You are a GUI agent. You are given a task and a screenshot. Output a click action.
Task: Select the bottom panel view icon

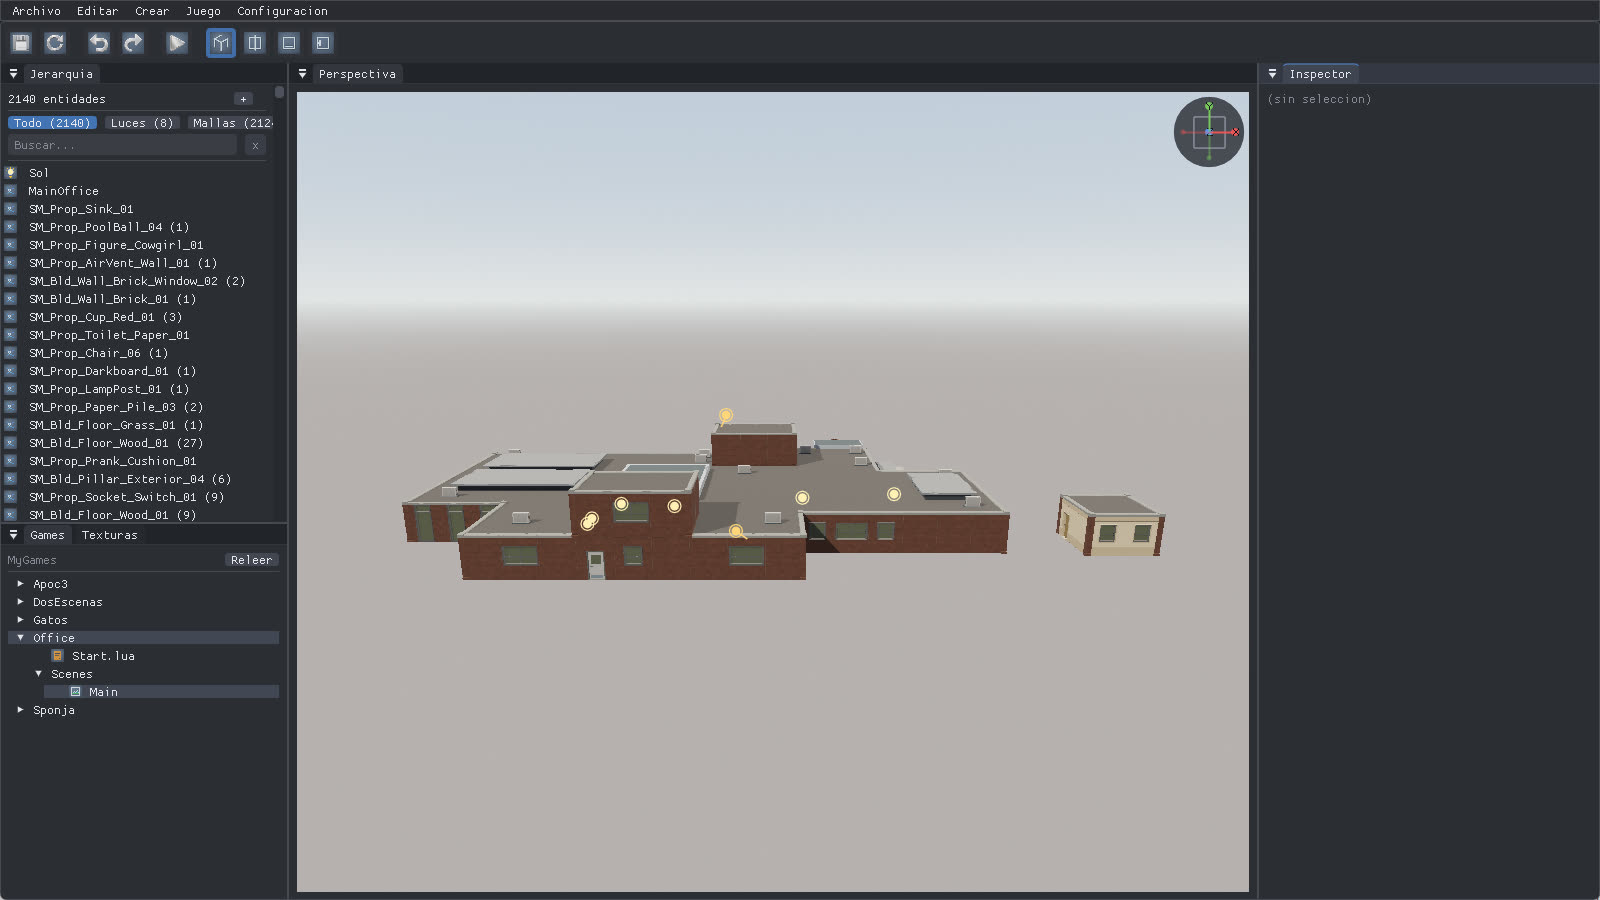point(289,43)
